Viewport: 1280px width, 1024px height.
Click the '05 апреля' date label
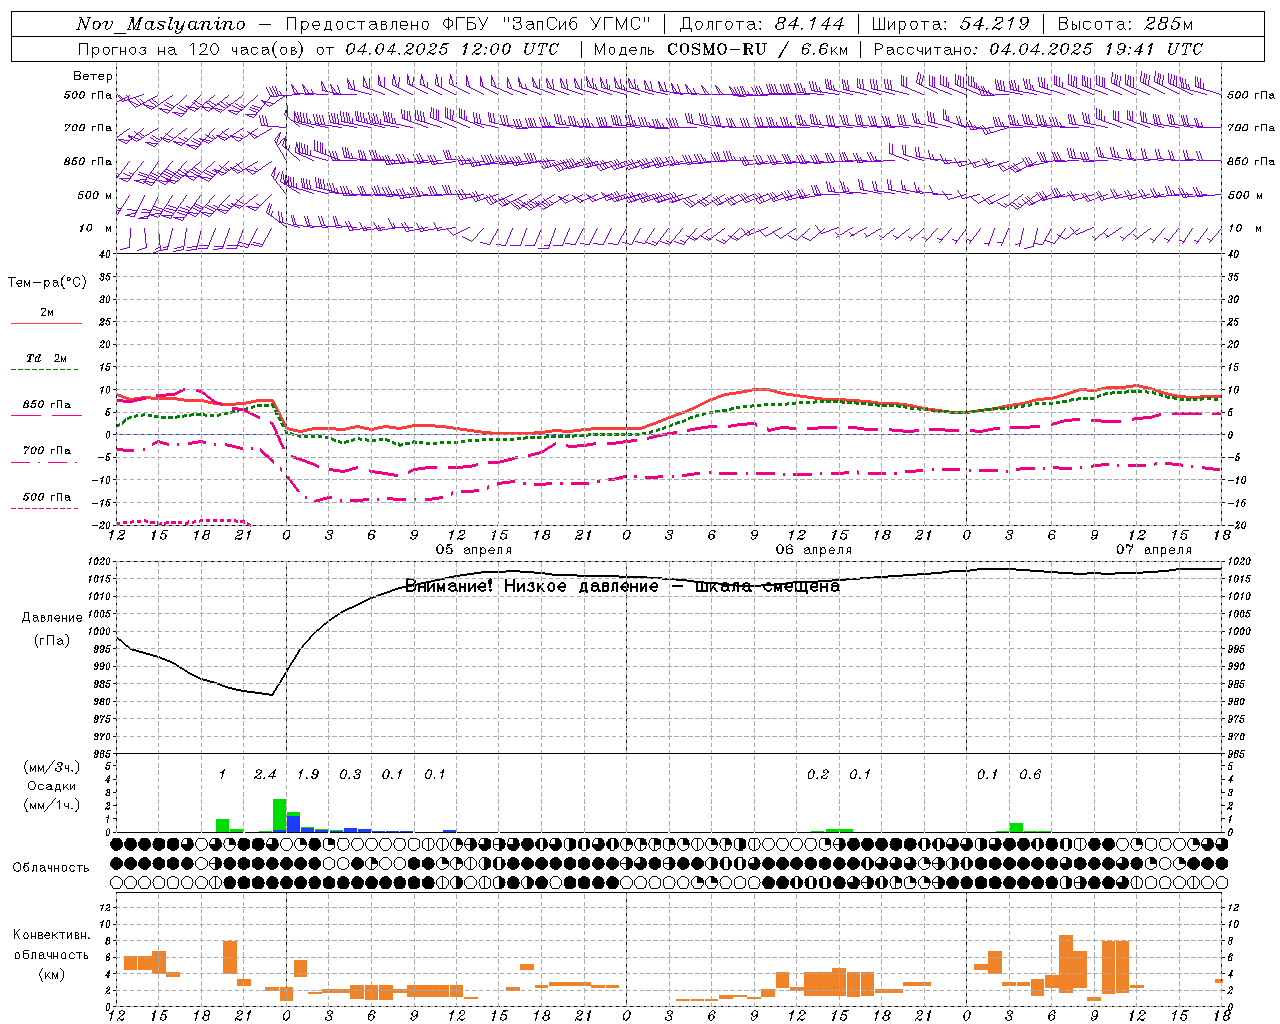(x=474, y=550)
